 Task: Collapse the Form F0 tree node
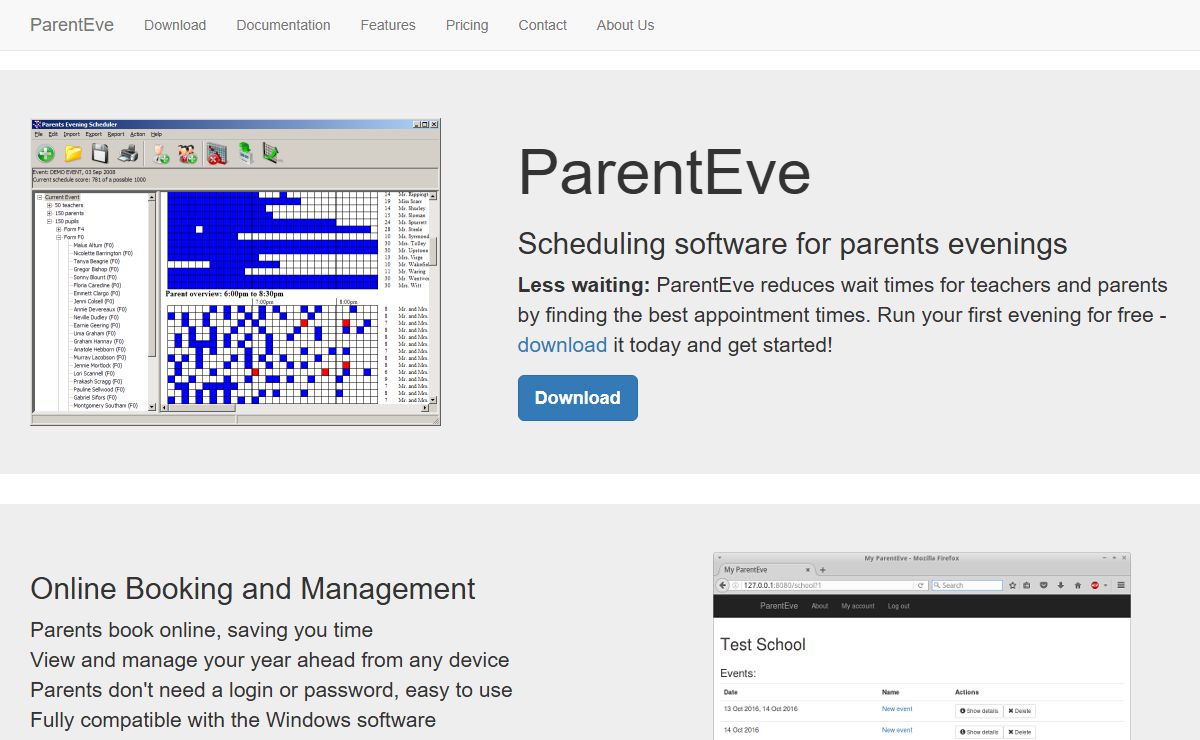[58, 237]
